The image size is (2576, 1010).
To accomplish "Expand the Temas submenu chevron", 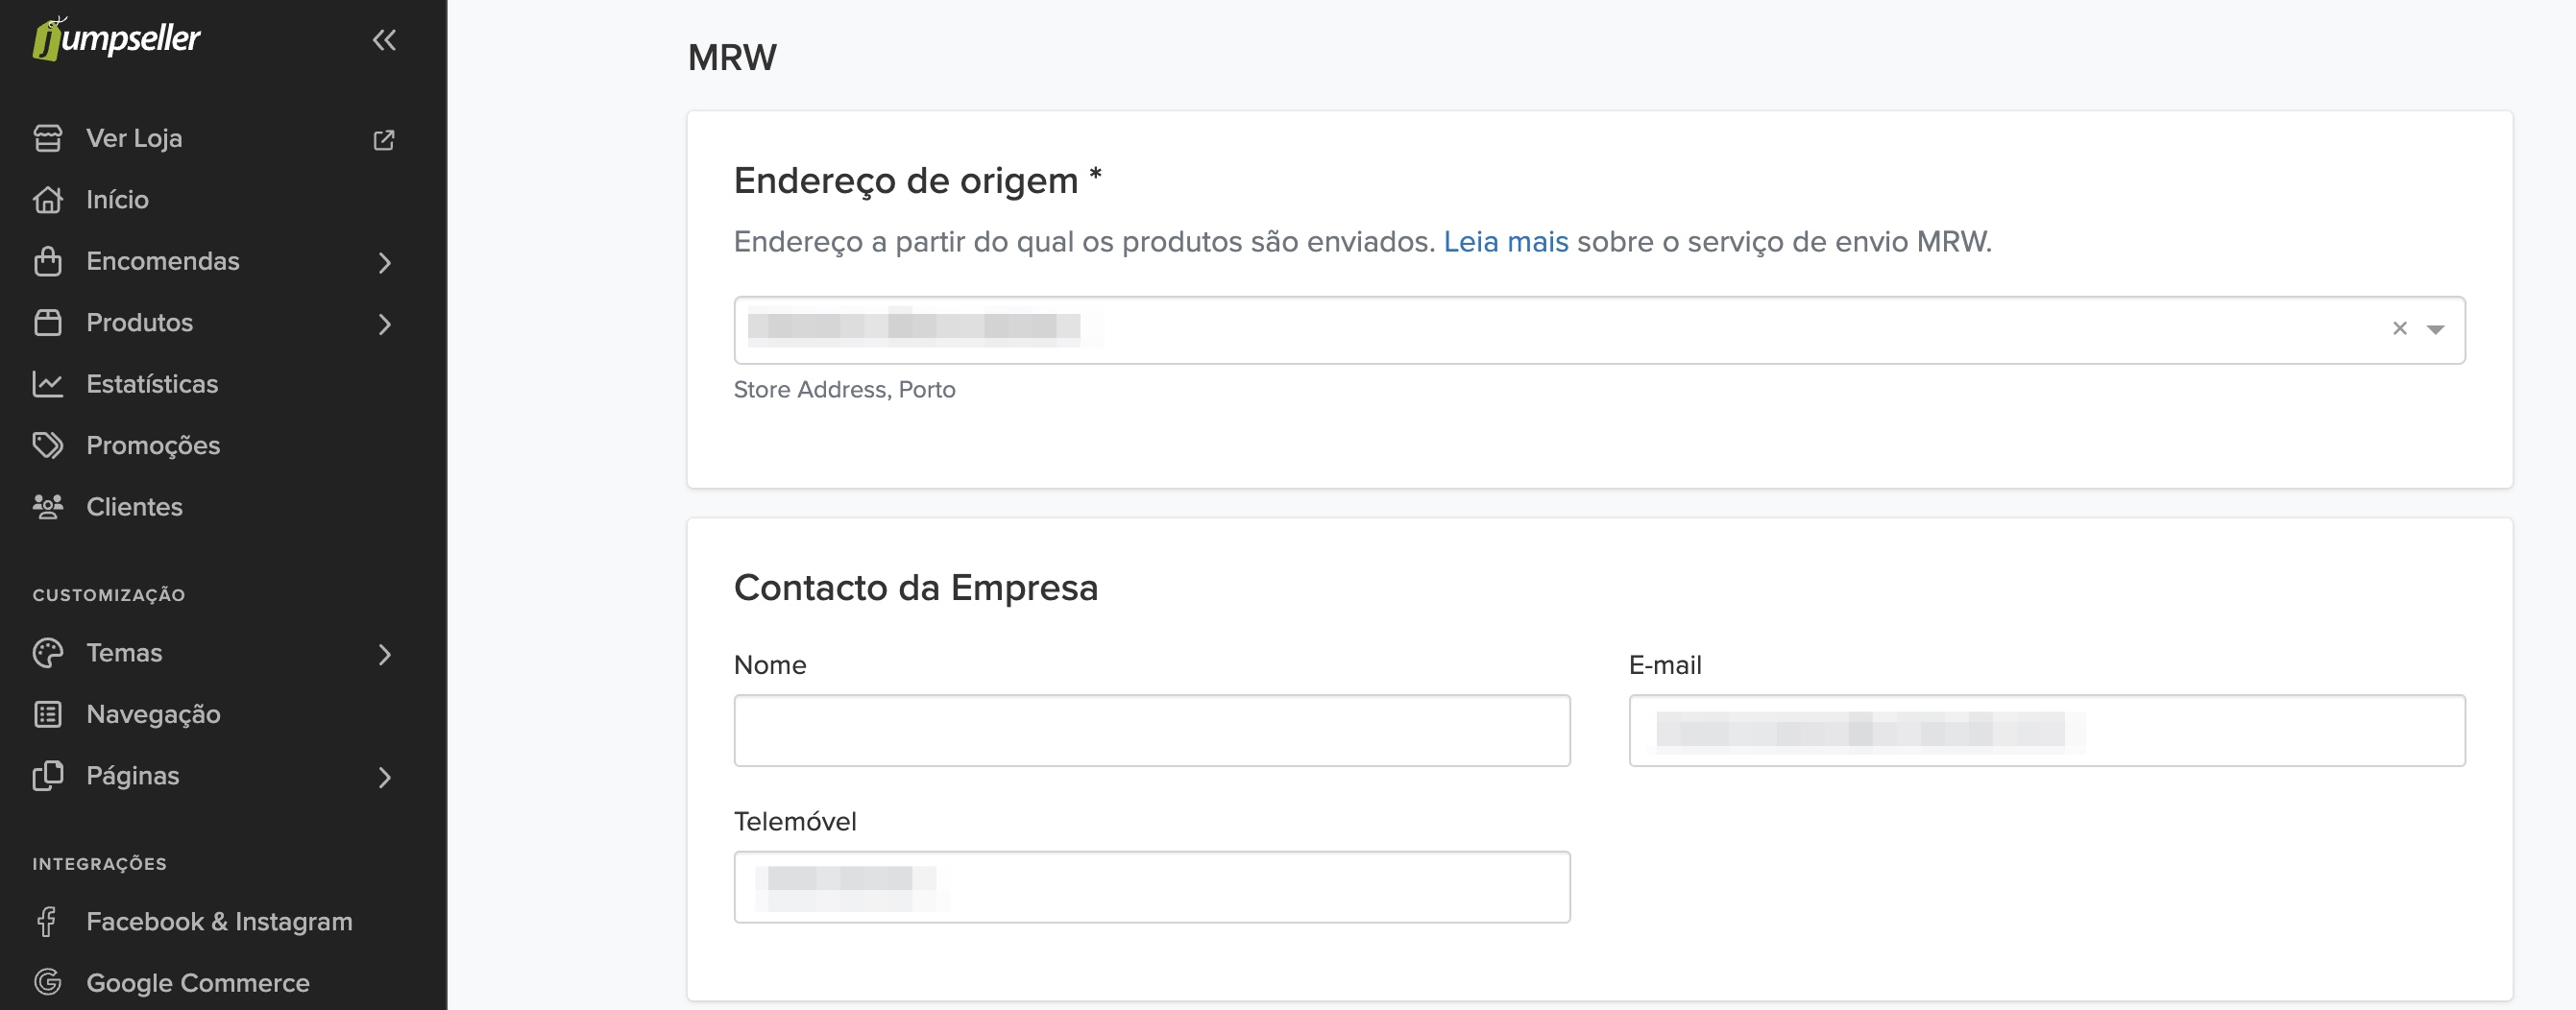I will pos(385,654).
